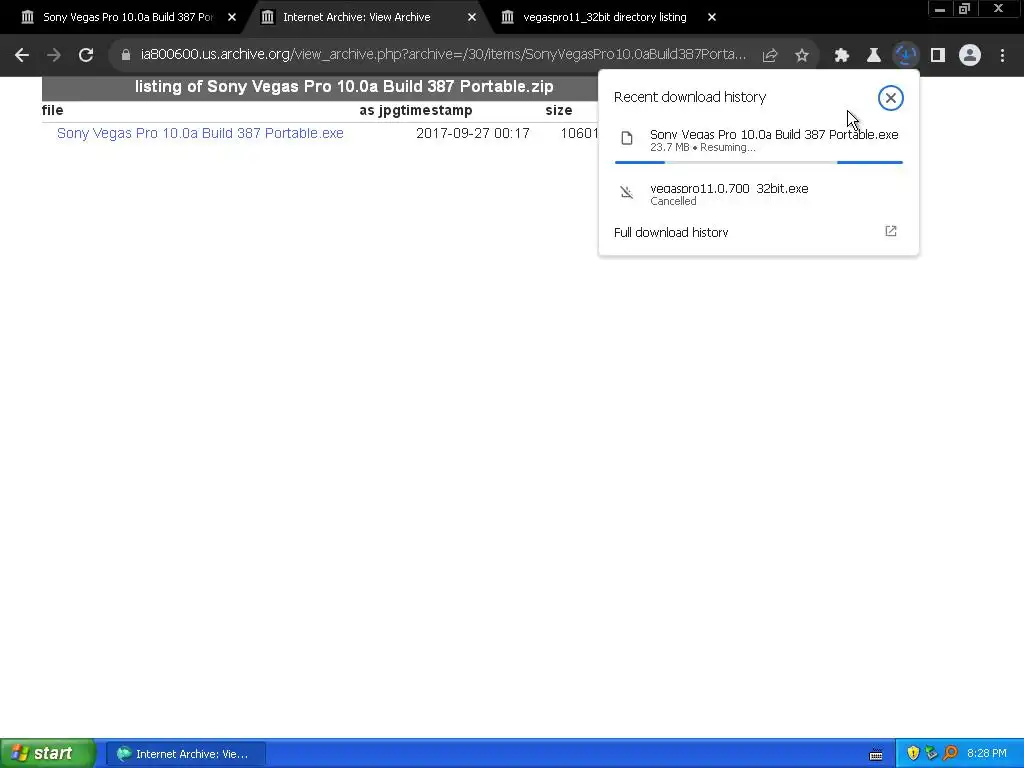This screenshot has width=1024, height=768.
Task: Share this page using the share icon
Action: point(770,56)
